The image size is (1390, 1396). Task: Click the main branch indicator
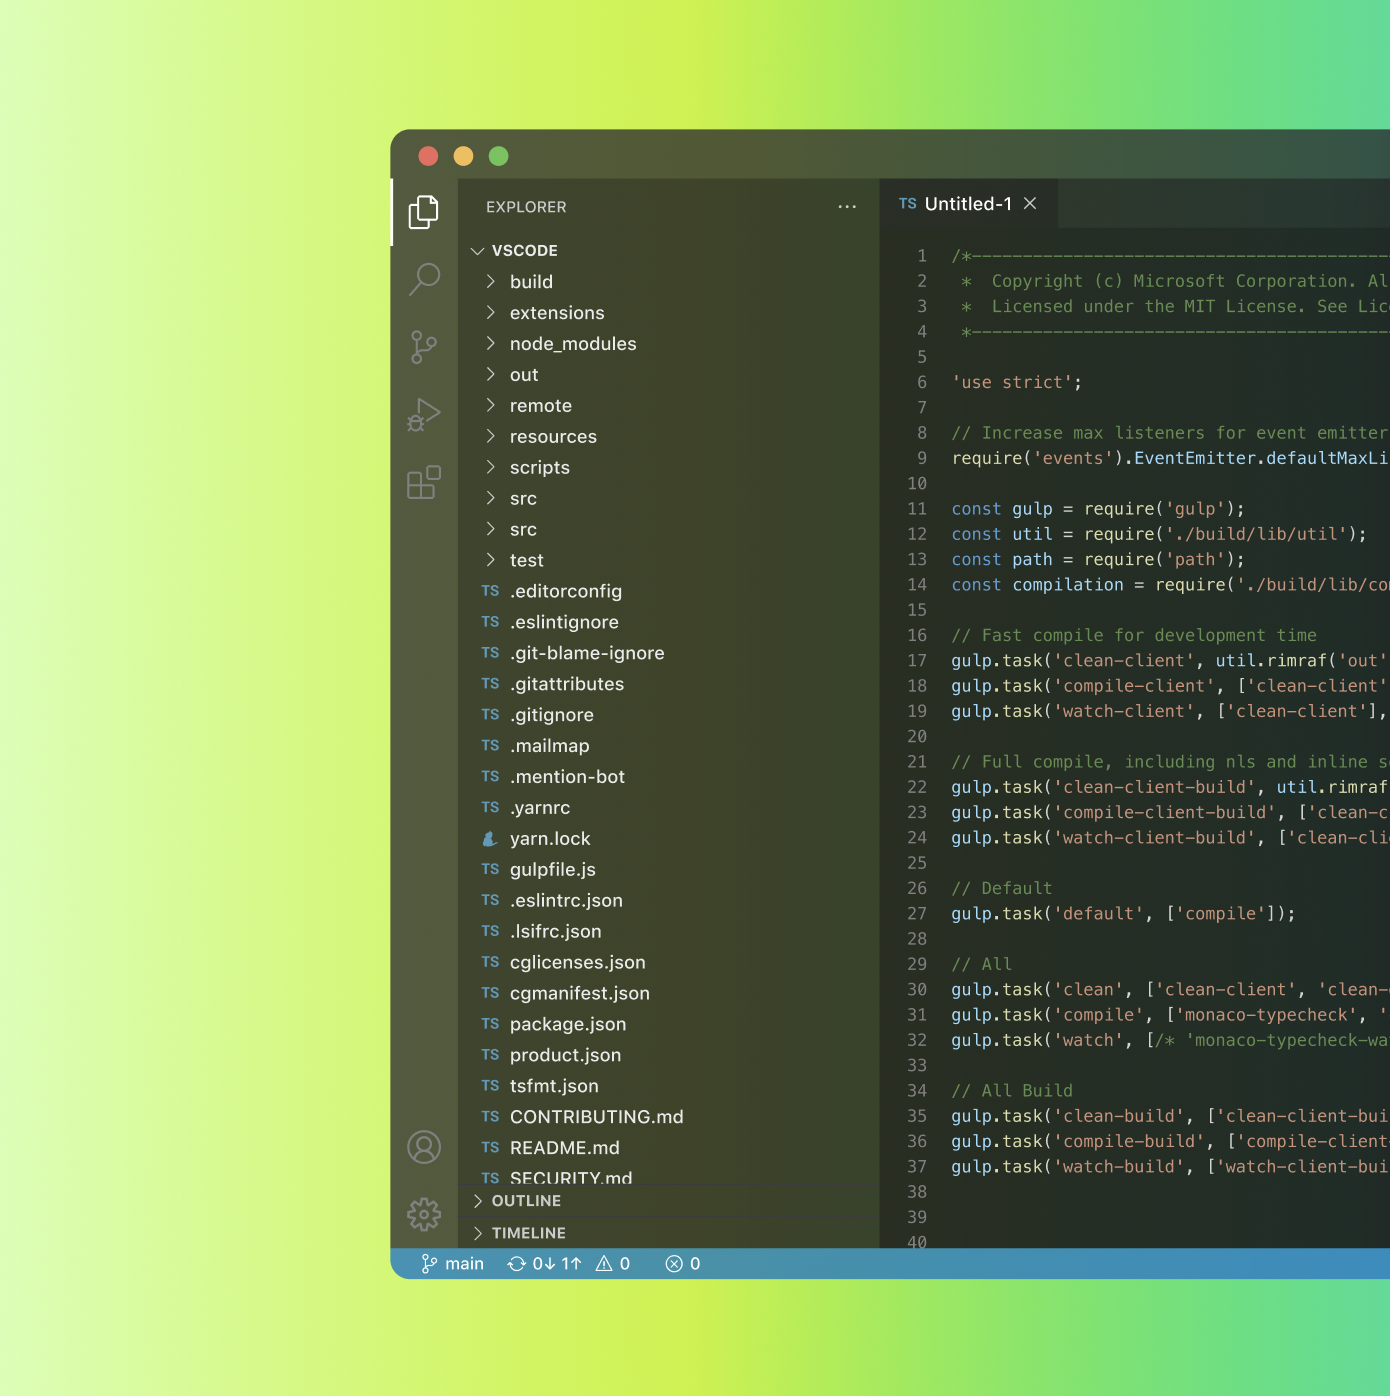[452, 1264]
